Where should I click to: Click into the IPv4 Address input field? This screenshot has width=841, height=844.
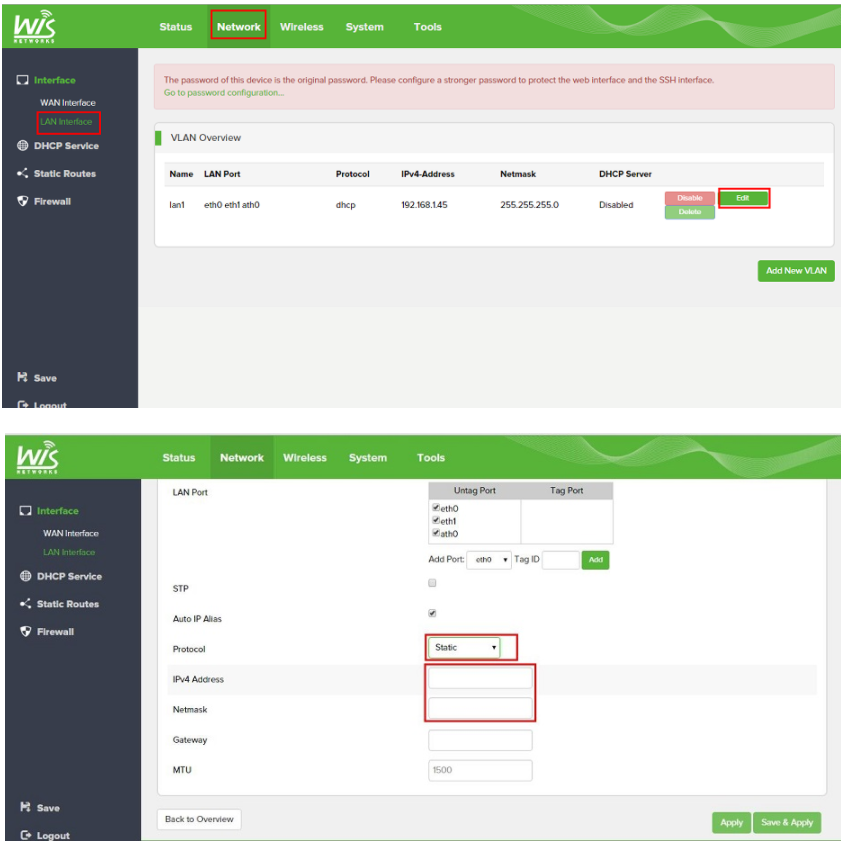pos(480,679)
